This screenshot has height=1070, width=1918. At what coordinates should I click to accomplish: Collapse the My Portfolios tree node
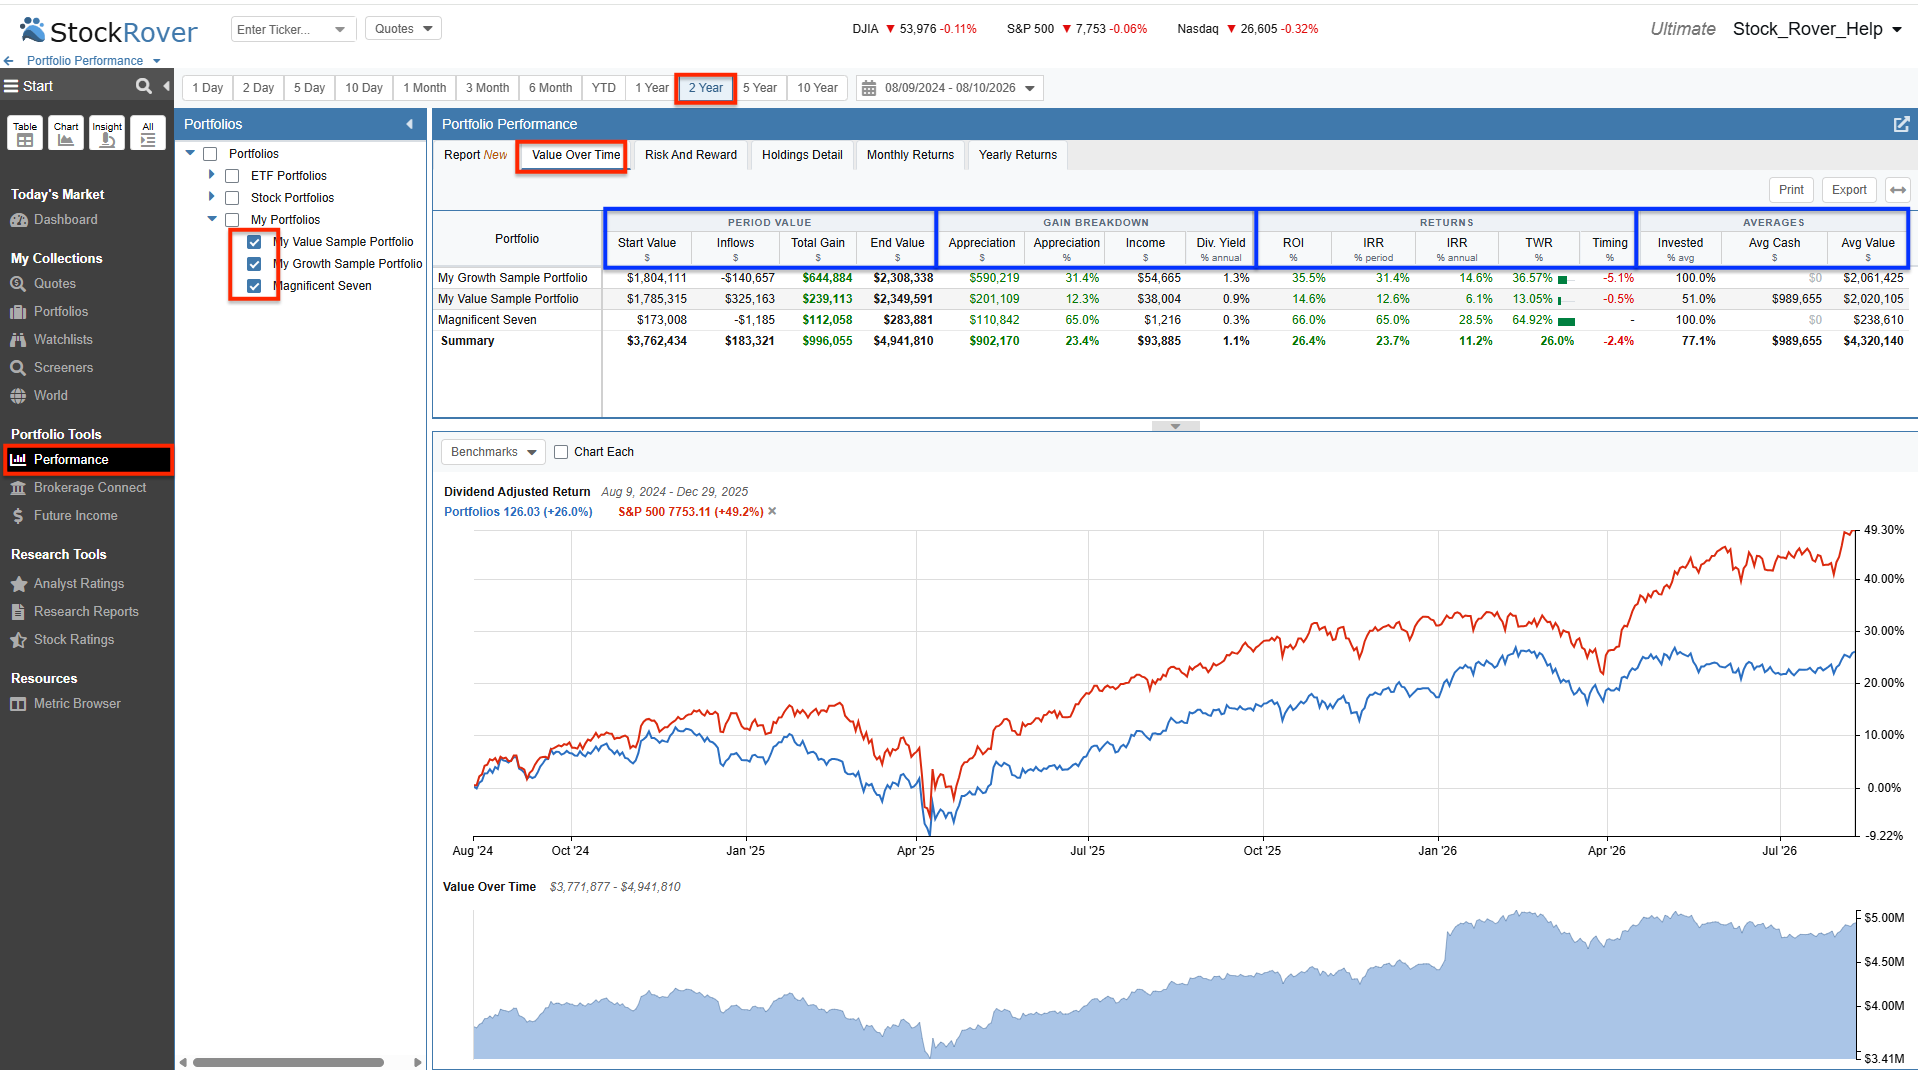coord(212,219)
